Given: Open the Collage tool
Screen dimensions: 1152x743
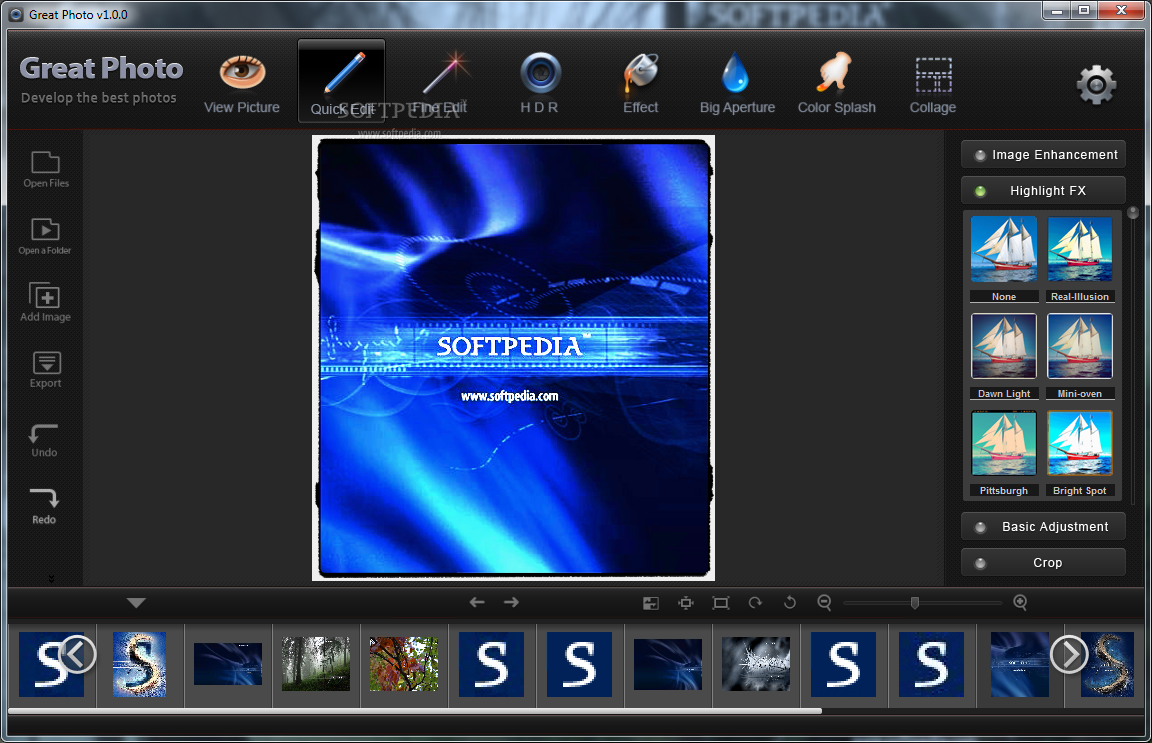Looking at the screenshot, I should pyautogui.click(x=933, y=85).
